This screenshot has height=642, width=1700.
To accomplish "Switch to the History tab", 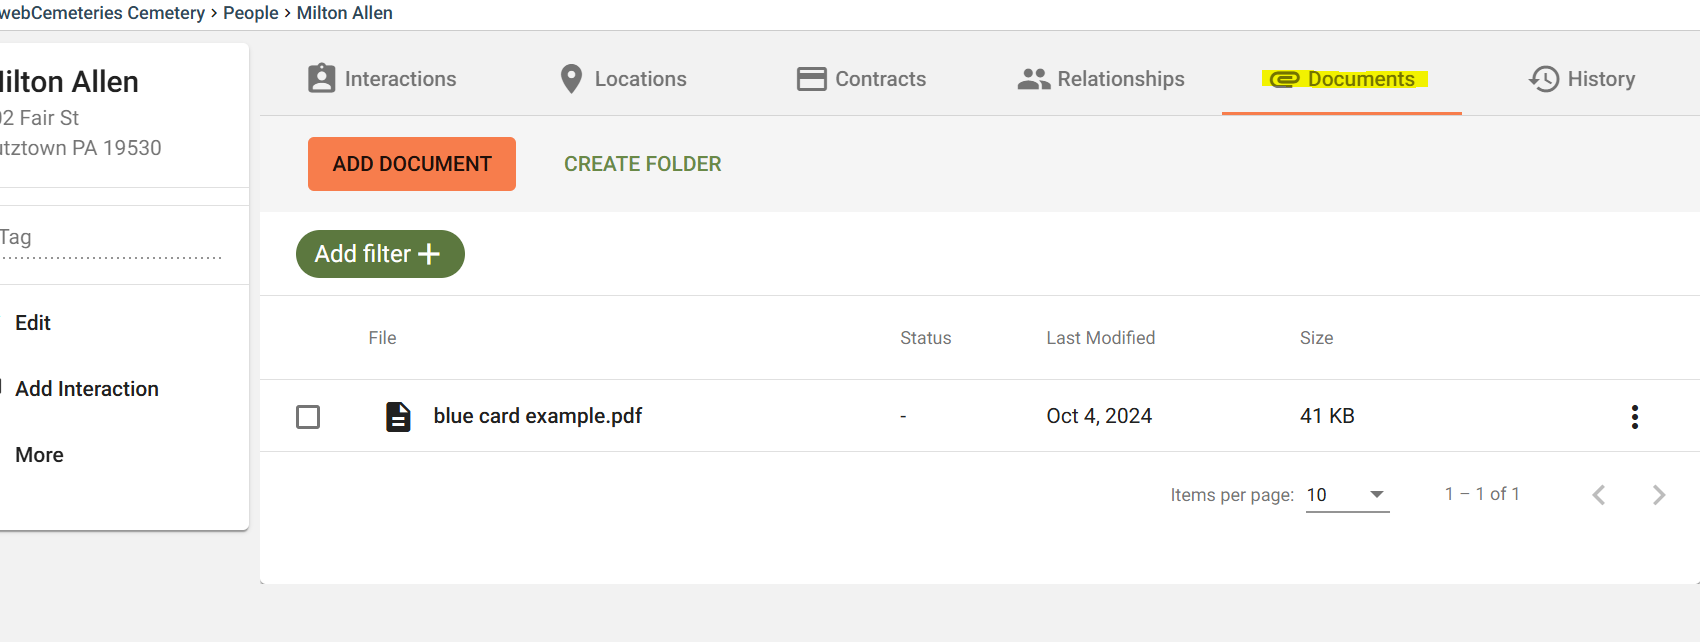I will click(1582, 79).
